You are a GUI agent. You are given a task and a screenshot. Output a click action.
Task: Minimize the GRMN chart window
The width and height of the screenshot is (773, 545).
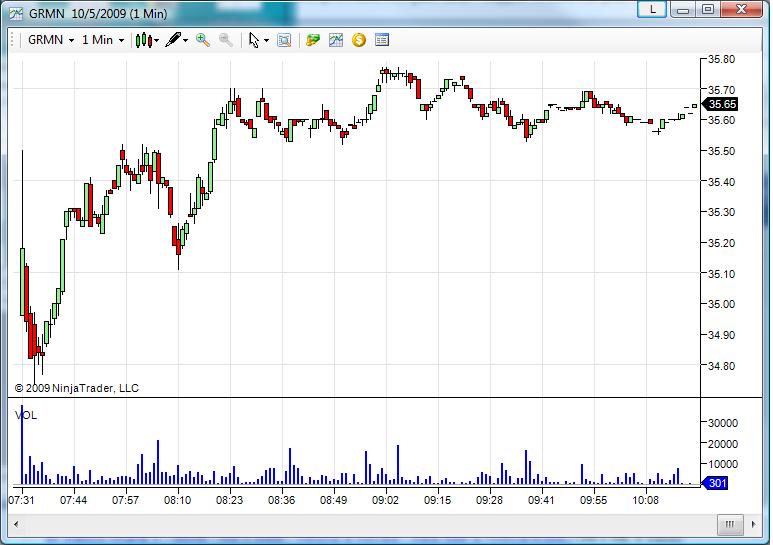682,9
